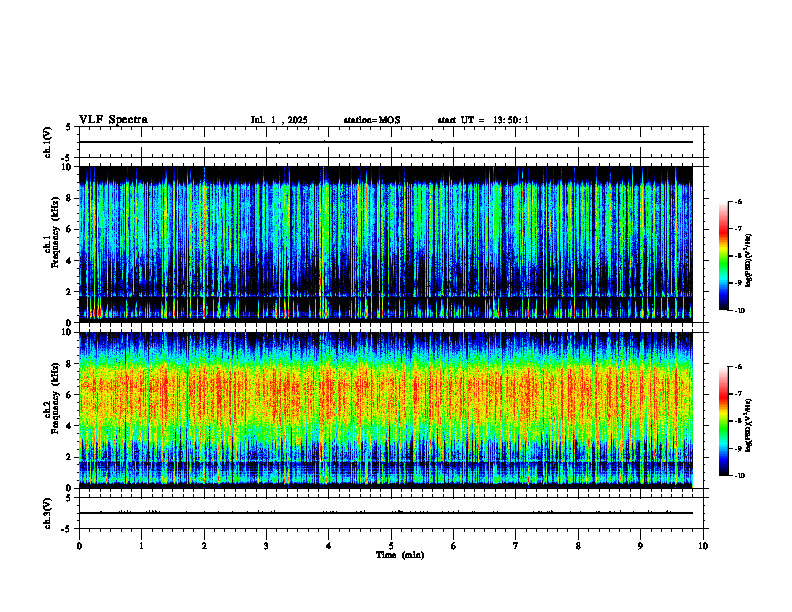Click the ch.3(V) waveform trace
Image resolution: width=792 pixels, height=612 pixels.
(x=386, y=513)
